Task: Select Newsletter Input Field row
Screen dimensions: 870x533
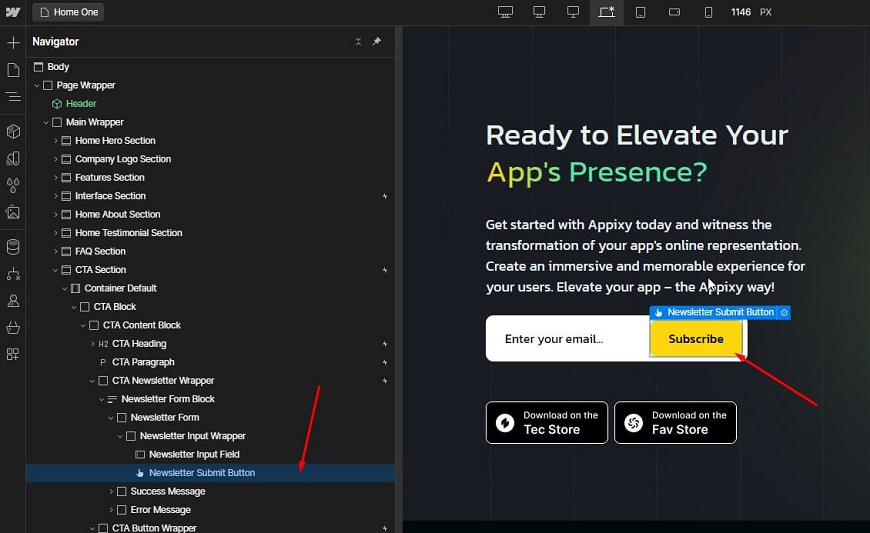Action: coord(210,454)
